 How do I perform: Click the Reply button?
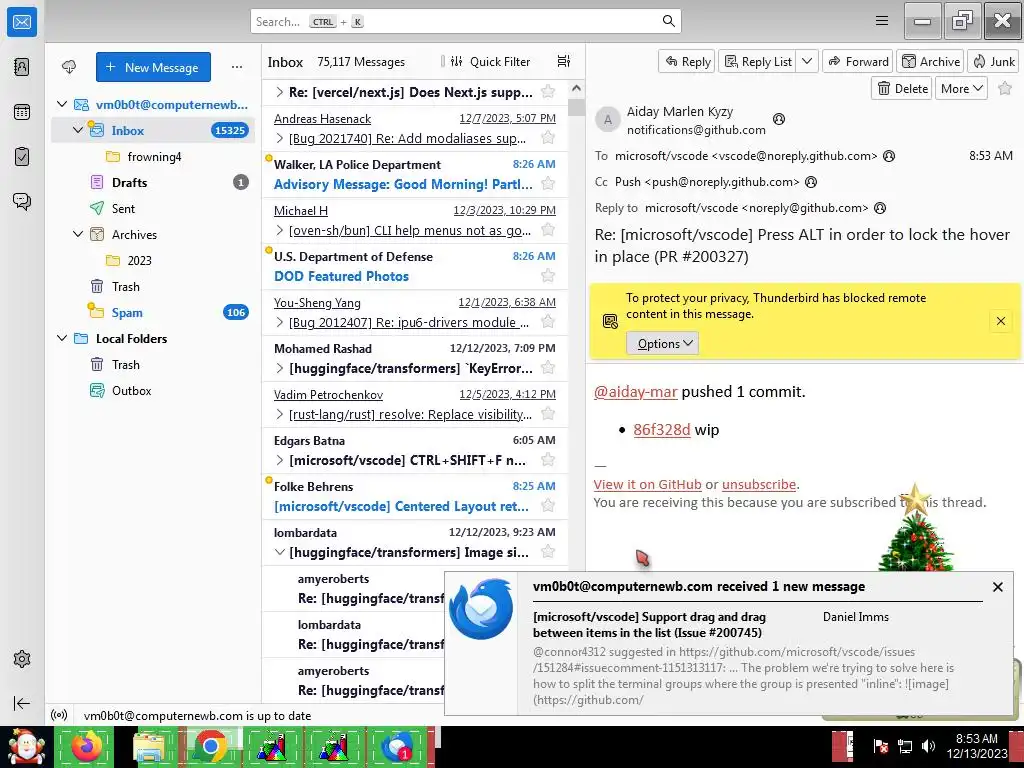coord(687,61)
